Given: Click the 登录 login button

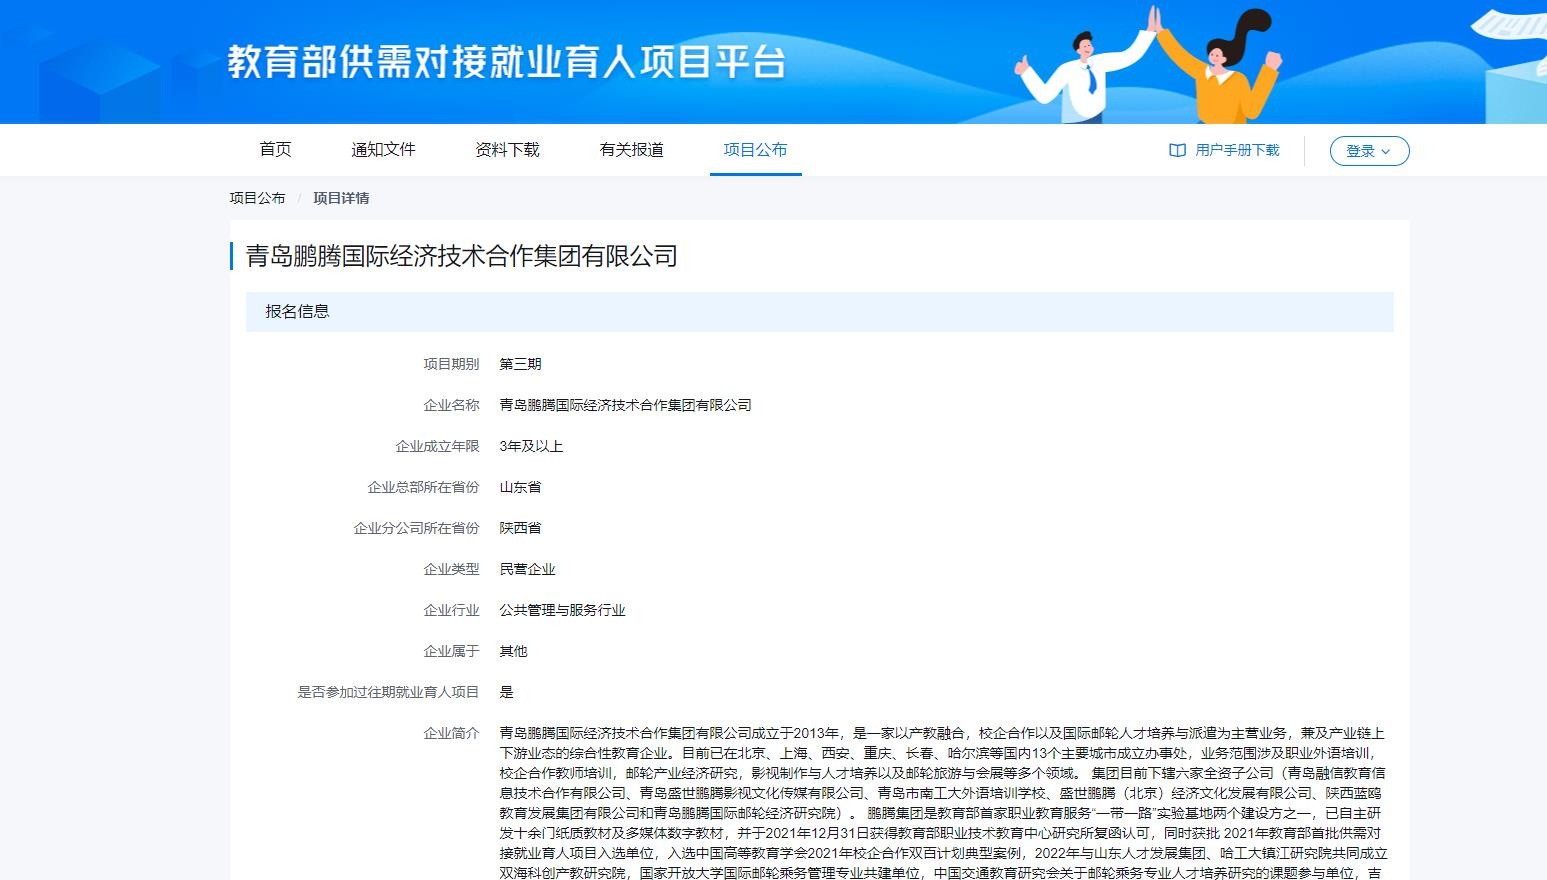Looking at the screenshot, I should 1361,151.
